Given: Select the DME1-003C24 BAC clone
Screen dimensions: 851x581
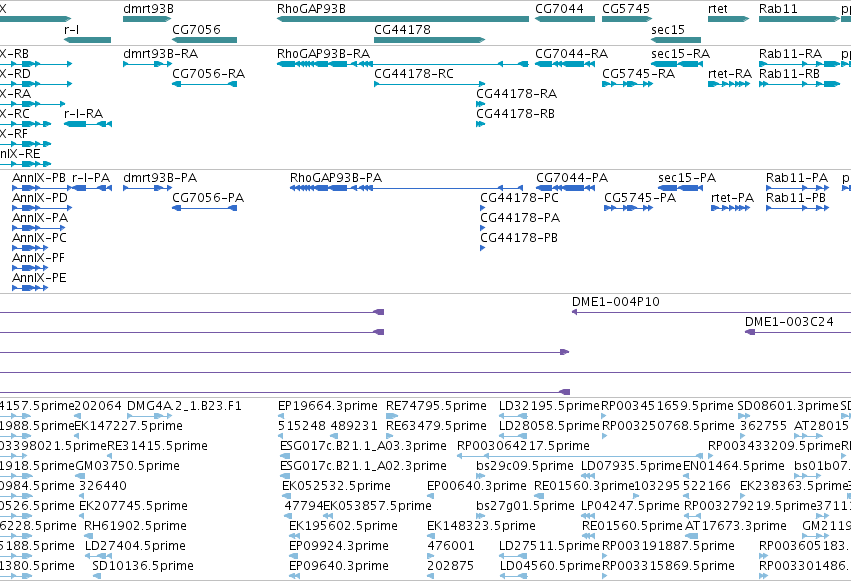Looking at the screenshot, I should tap(798, 332).
